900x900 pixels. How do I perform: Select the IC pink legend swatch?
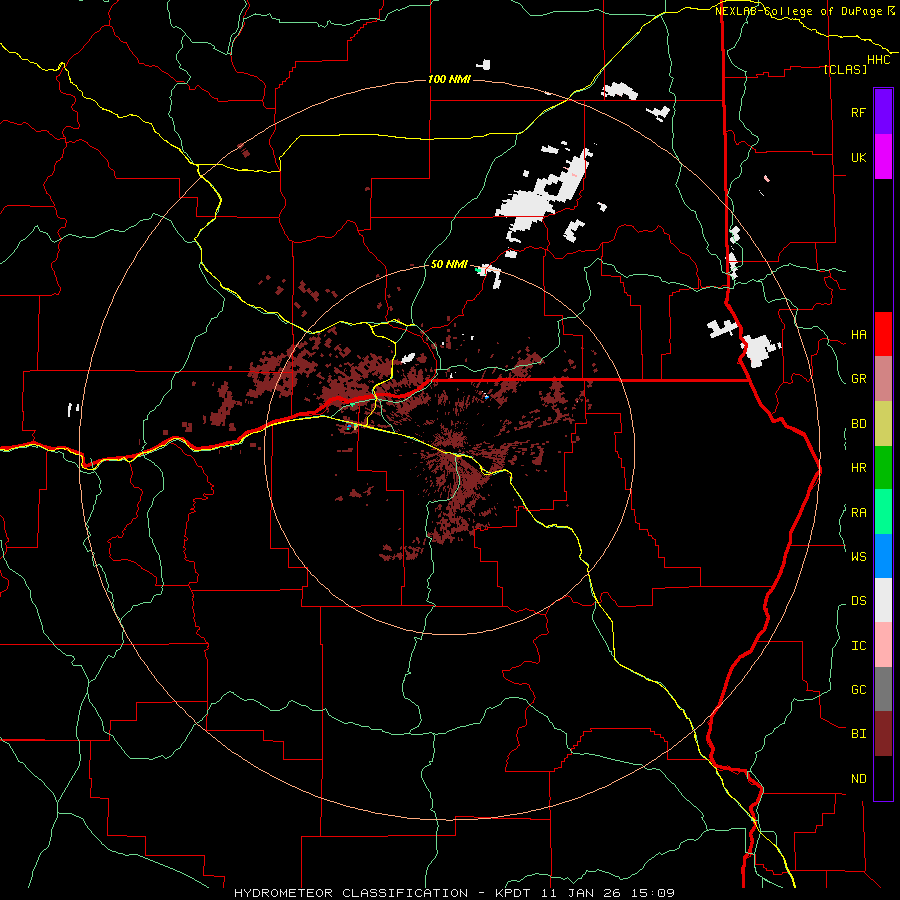[883, 645]
